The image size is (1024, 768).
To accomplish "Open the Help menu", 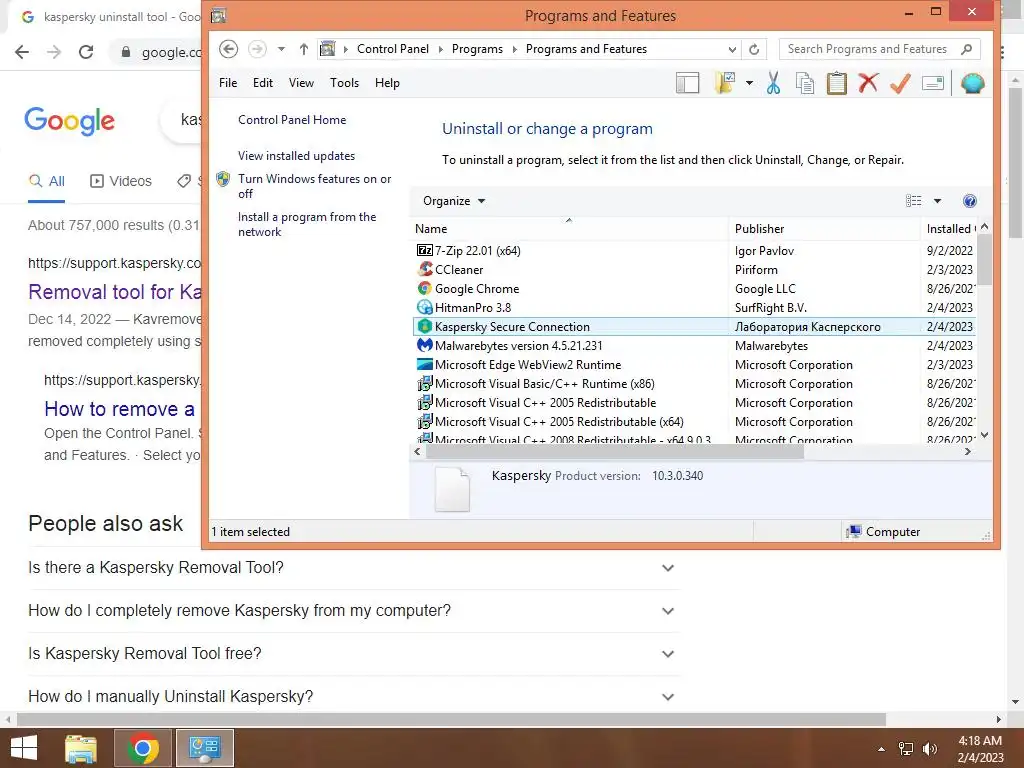I will point(387,83).
